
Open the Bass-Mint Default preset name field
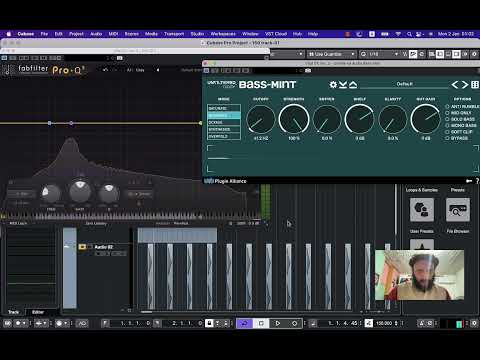(x=404, y=84)
